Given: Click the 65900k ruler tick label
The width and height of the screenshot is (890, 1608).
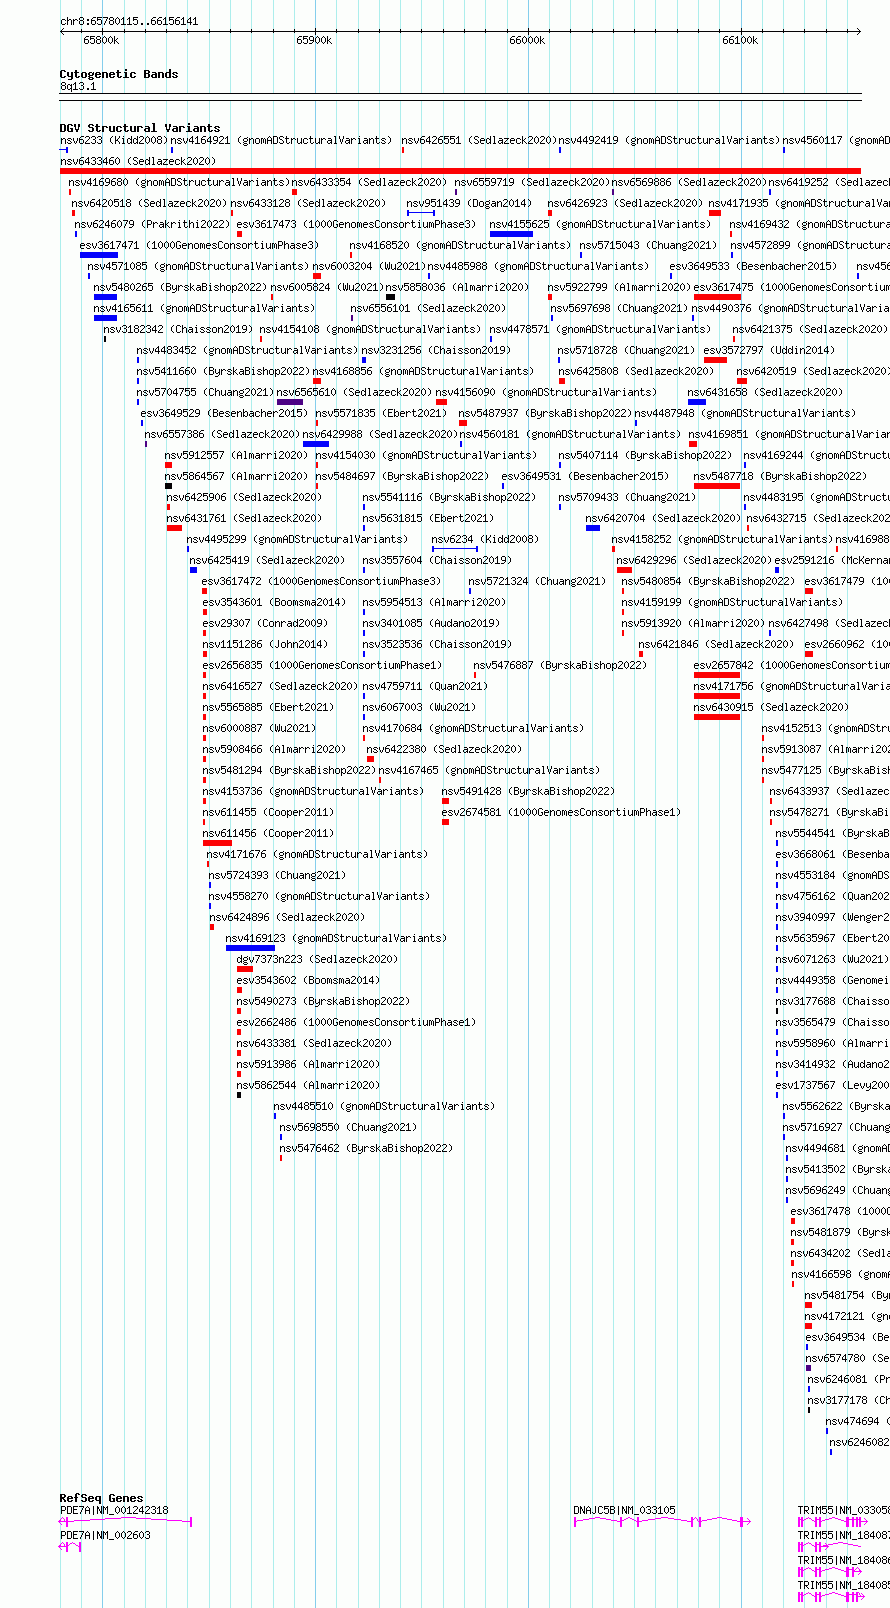Looking at the screenshot, I should [x=314, y=40].
